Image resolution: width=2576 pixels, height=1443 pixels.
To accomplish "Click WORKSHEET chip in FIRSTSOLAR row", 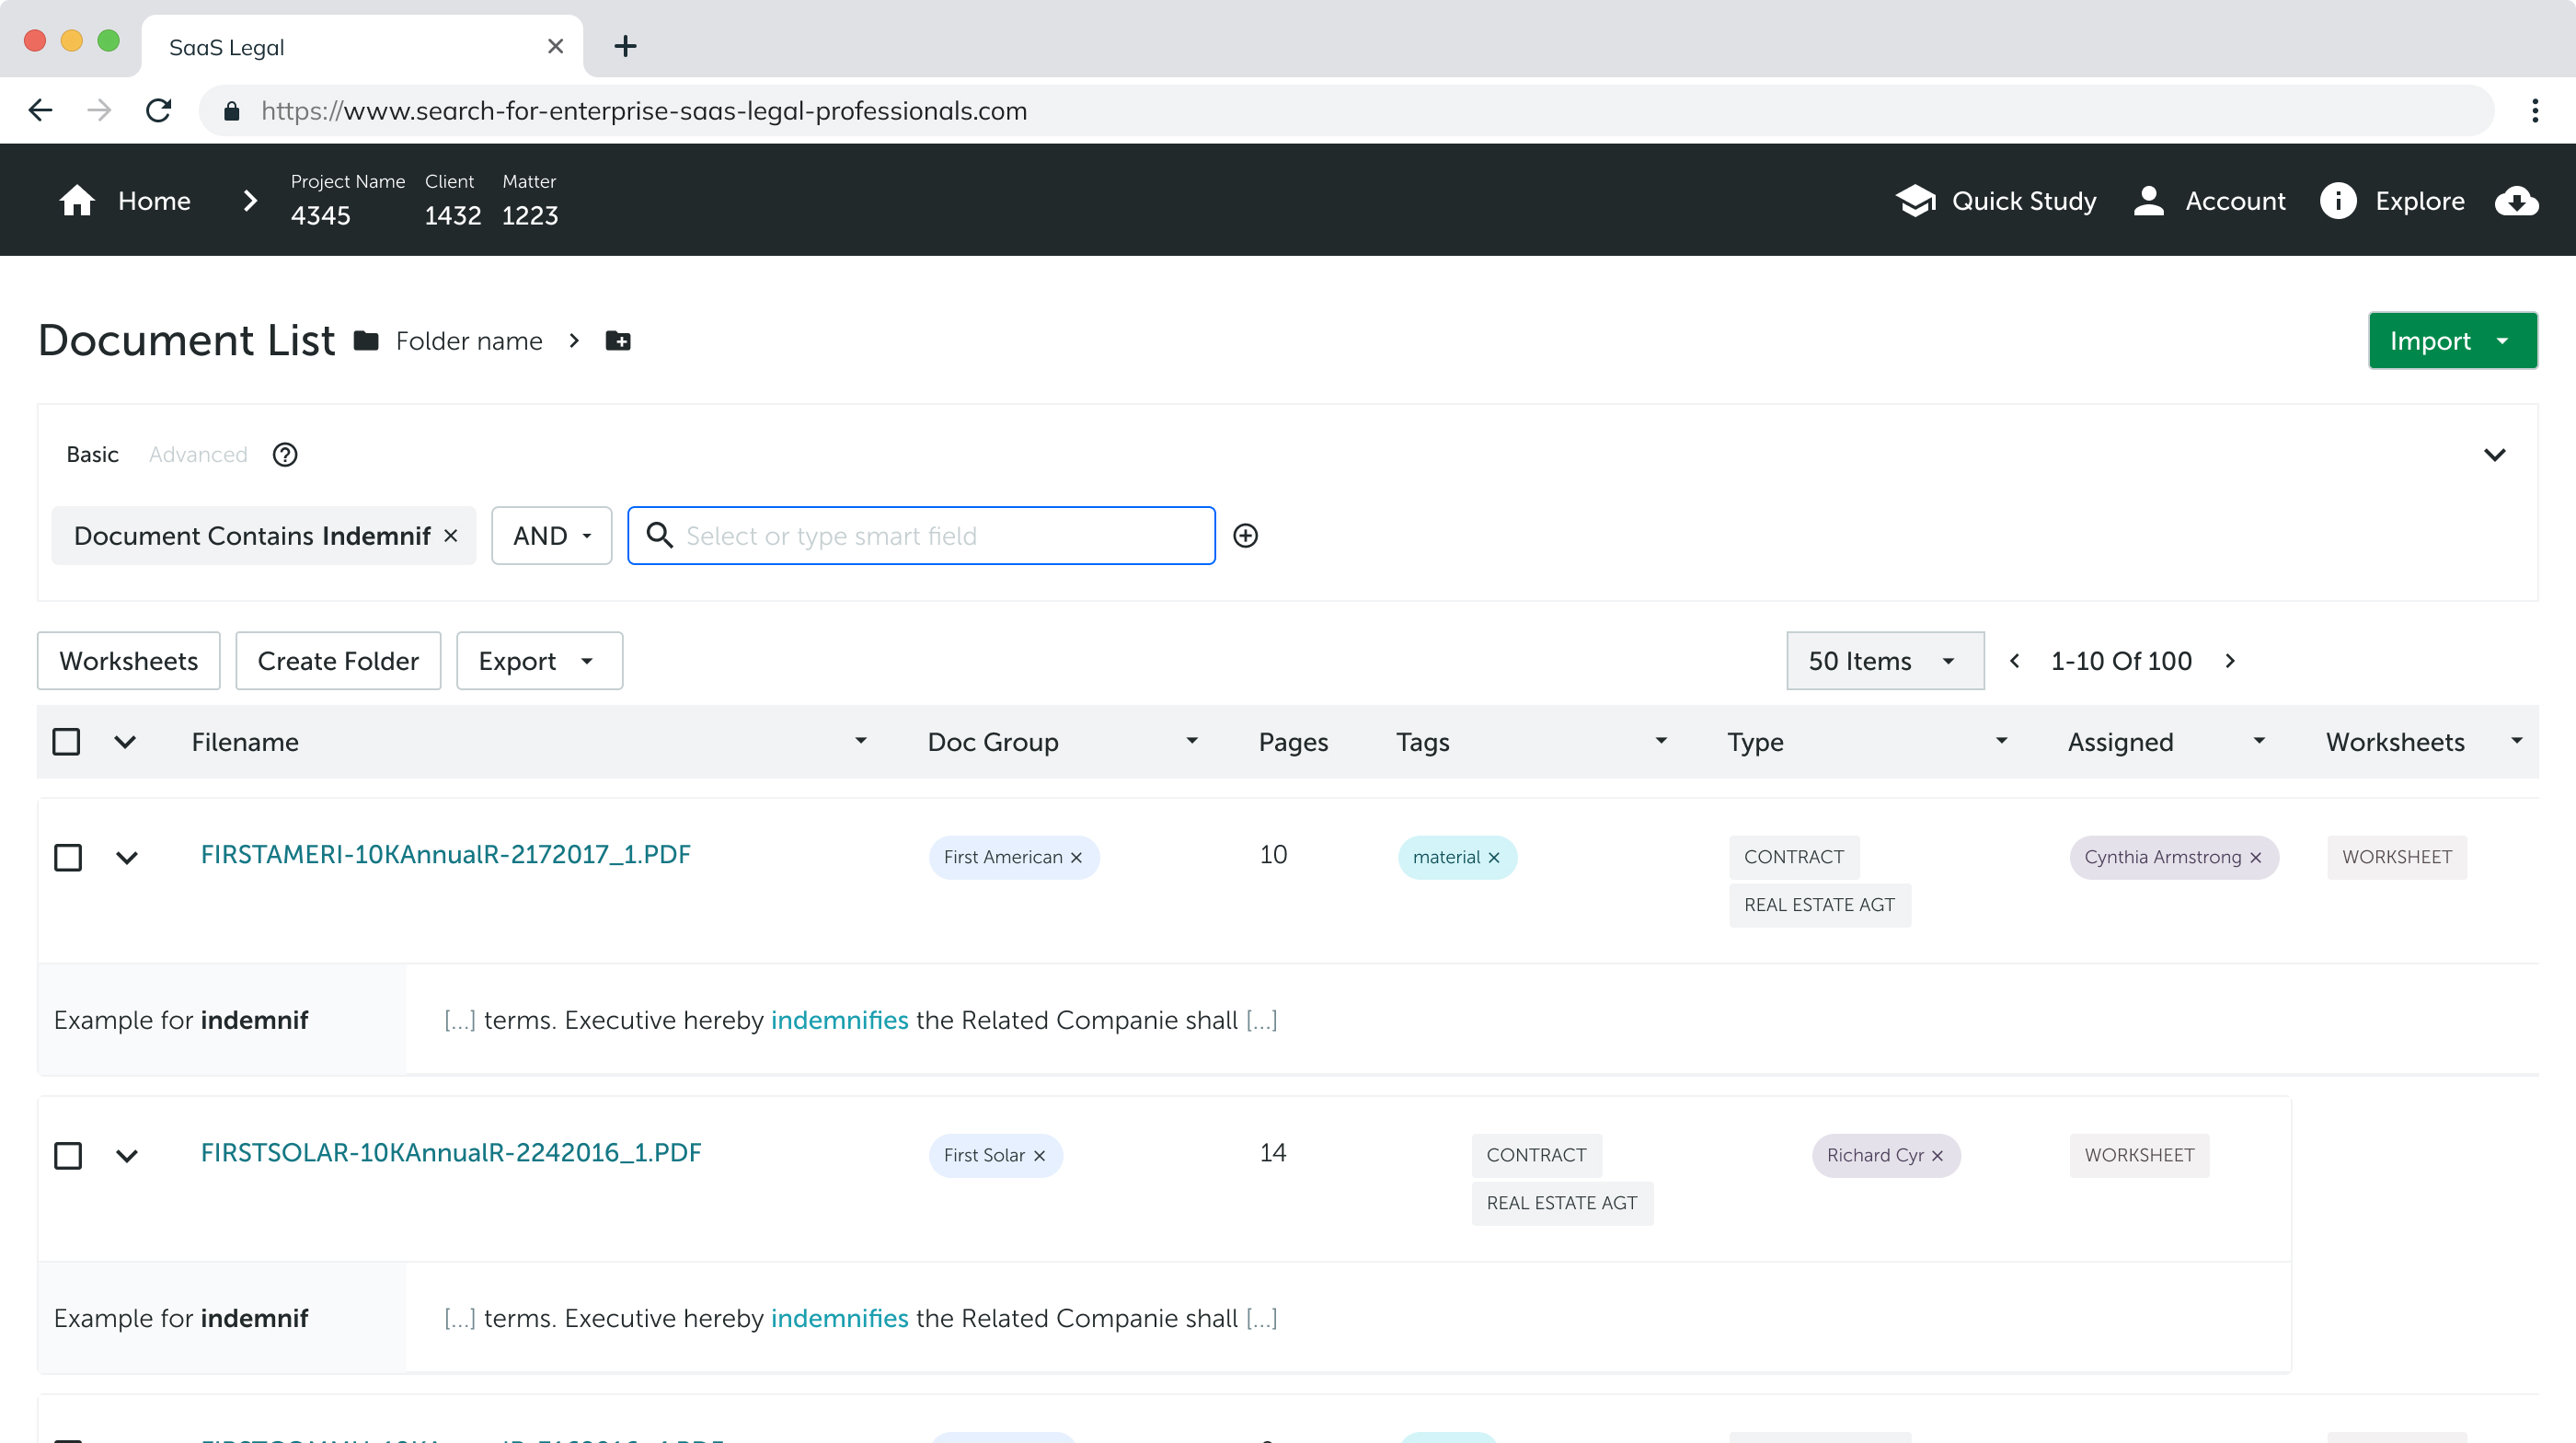I will coord(2139,1156).
